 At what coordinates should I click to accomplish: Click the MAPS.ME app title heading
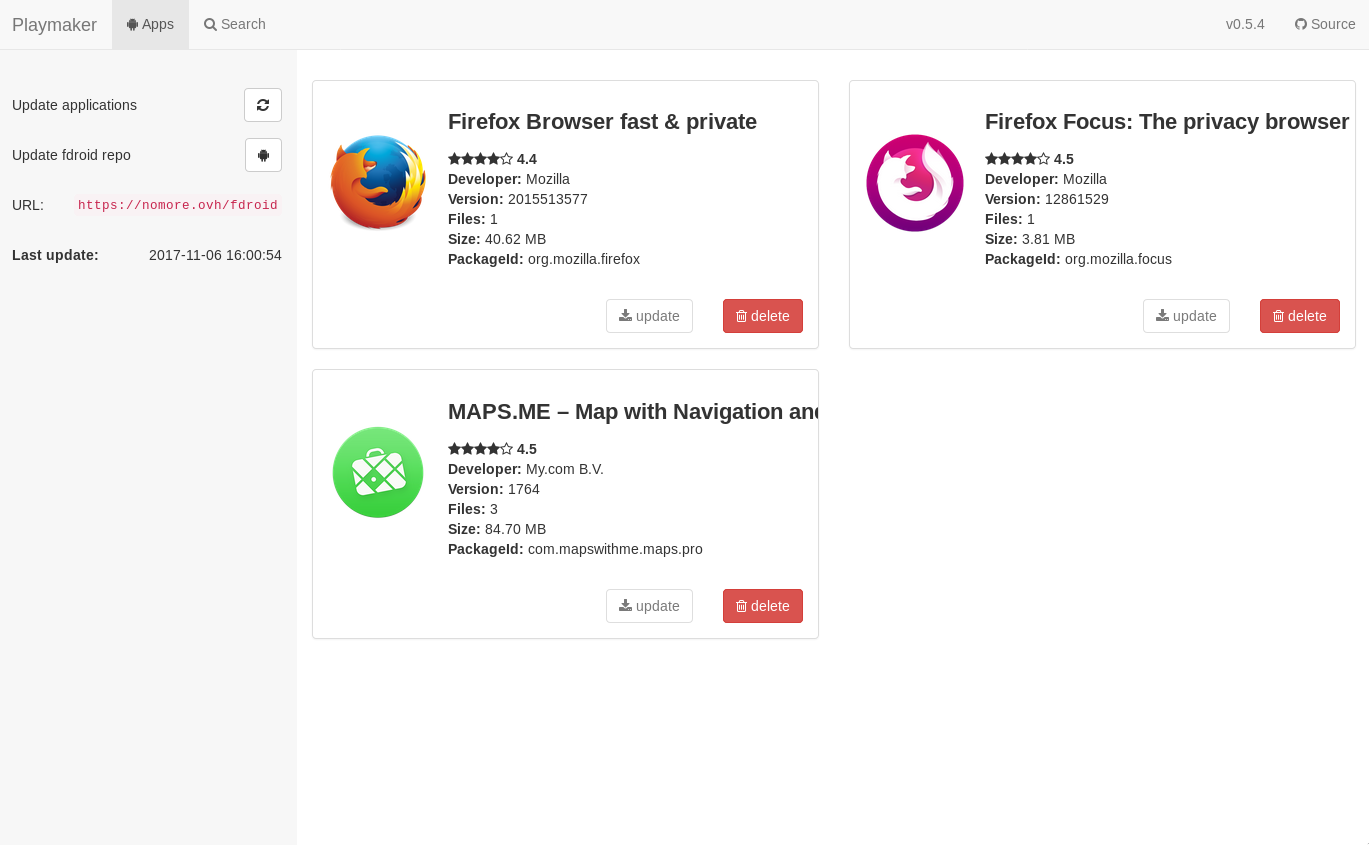point(632,412)
